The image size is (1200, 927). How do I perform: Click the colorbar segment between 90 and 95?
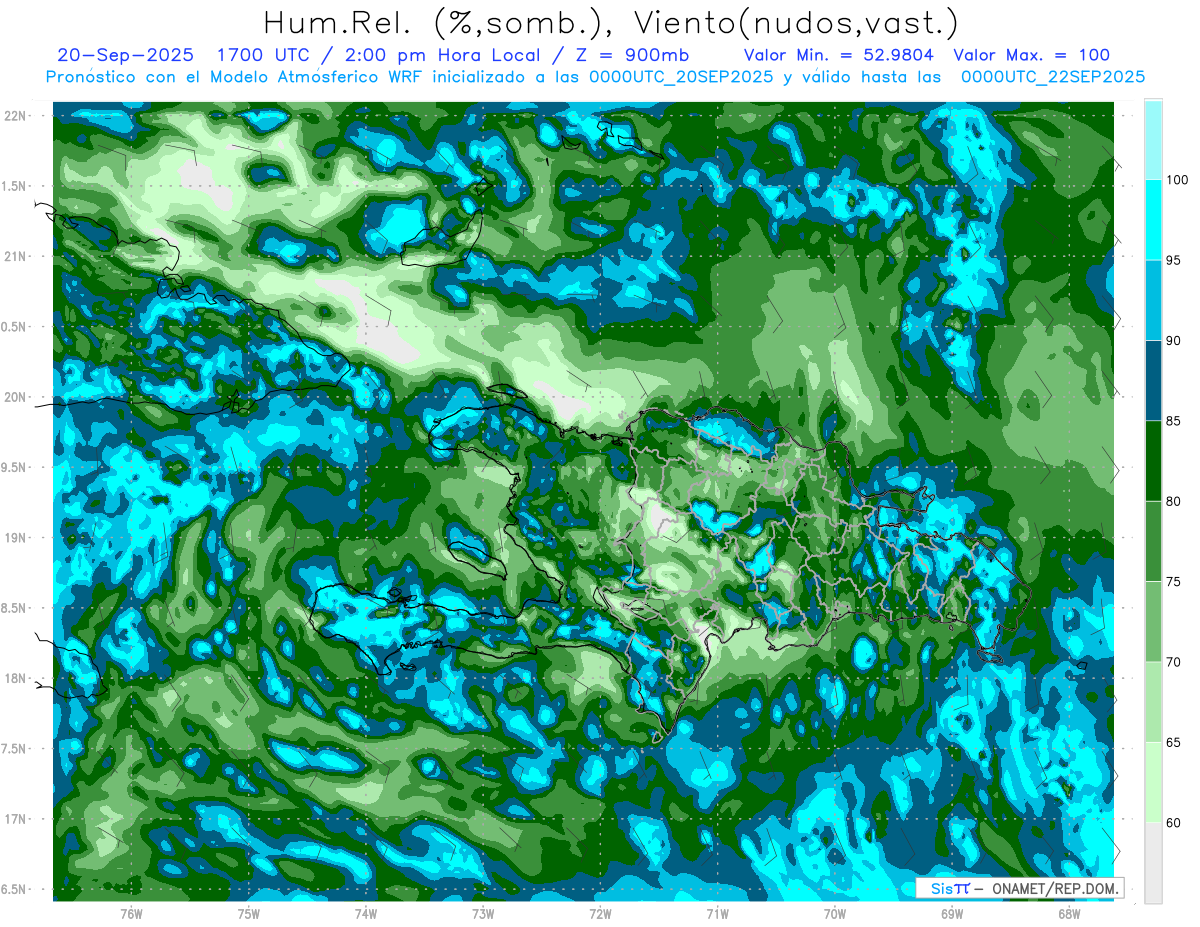pyautogui.click(x=1153, y=300)
